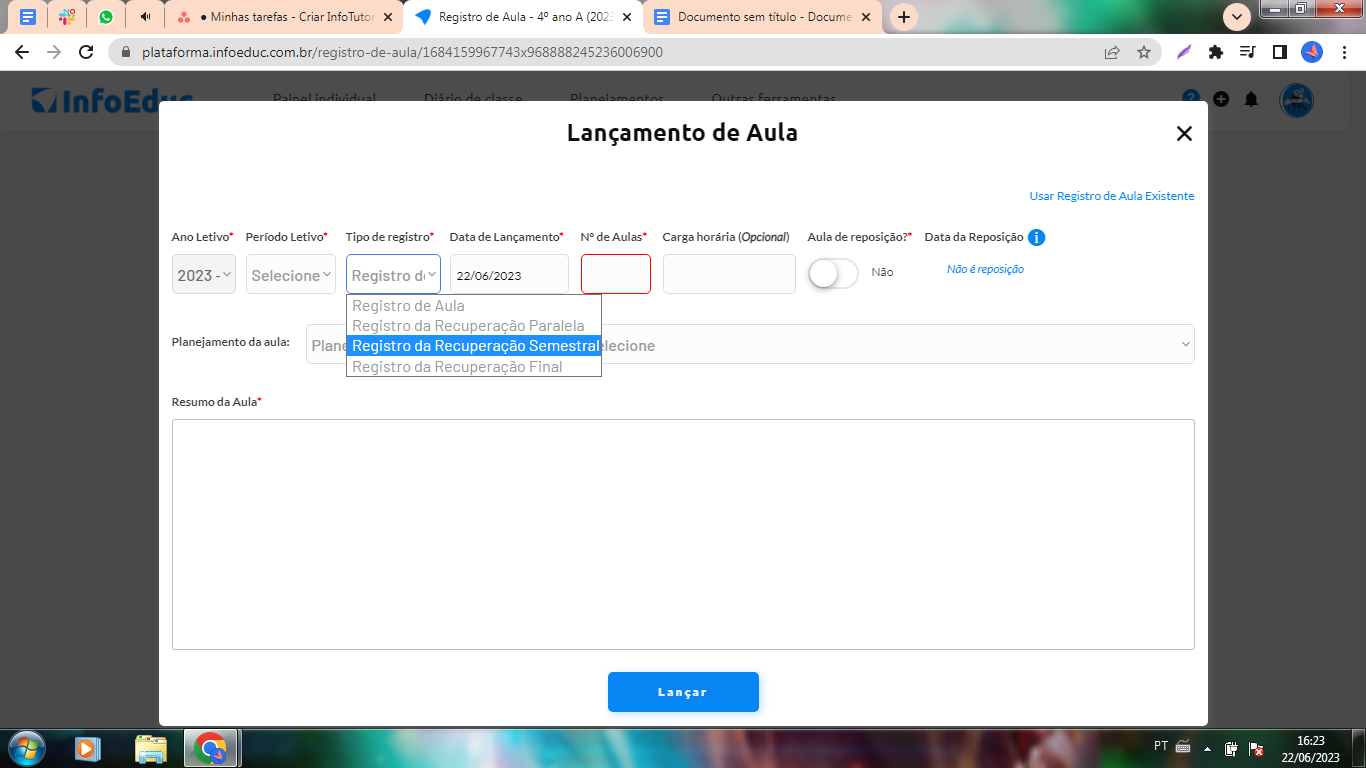
Task: Choose Registro da Recuperação Semestral option
Action: (x=474, y=346)
